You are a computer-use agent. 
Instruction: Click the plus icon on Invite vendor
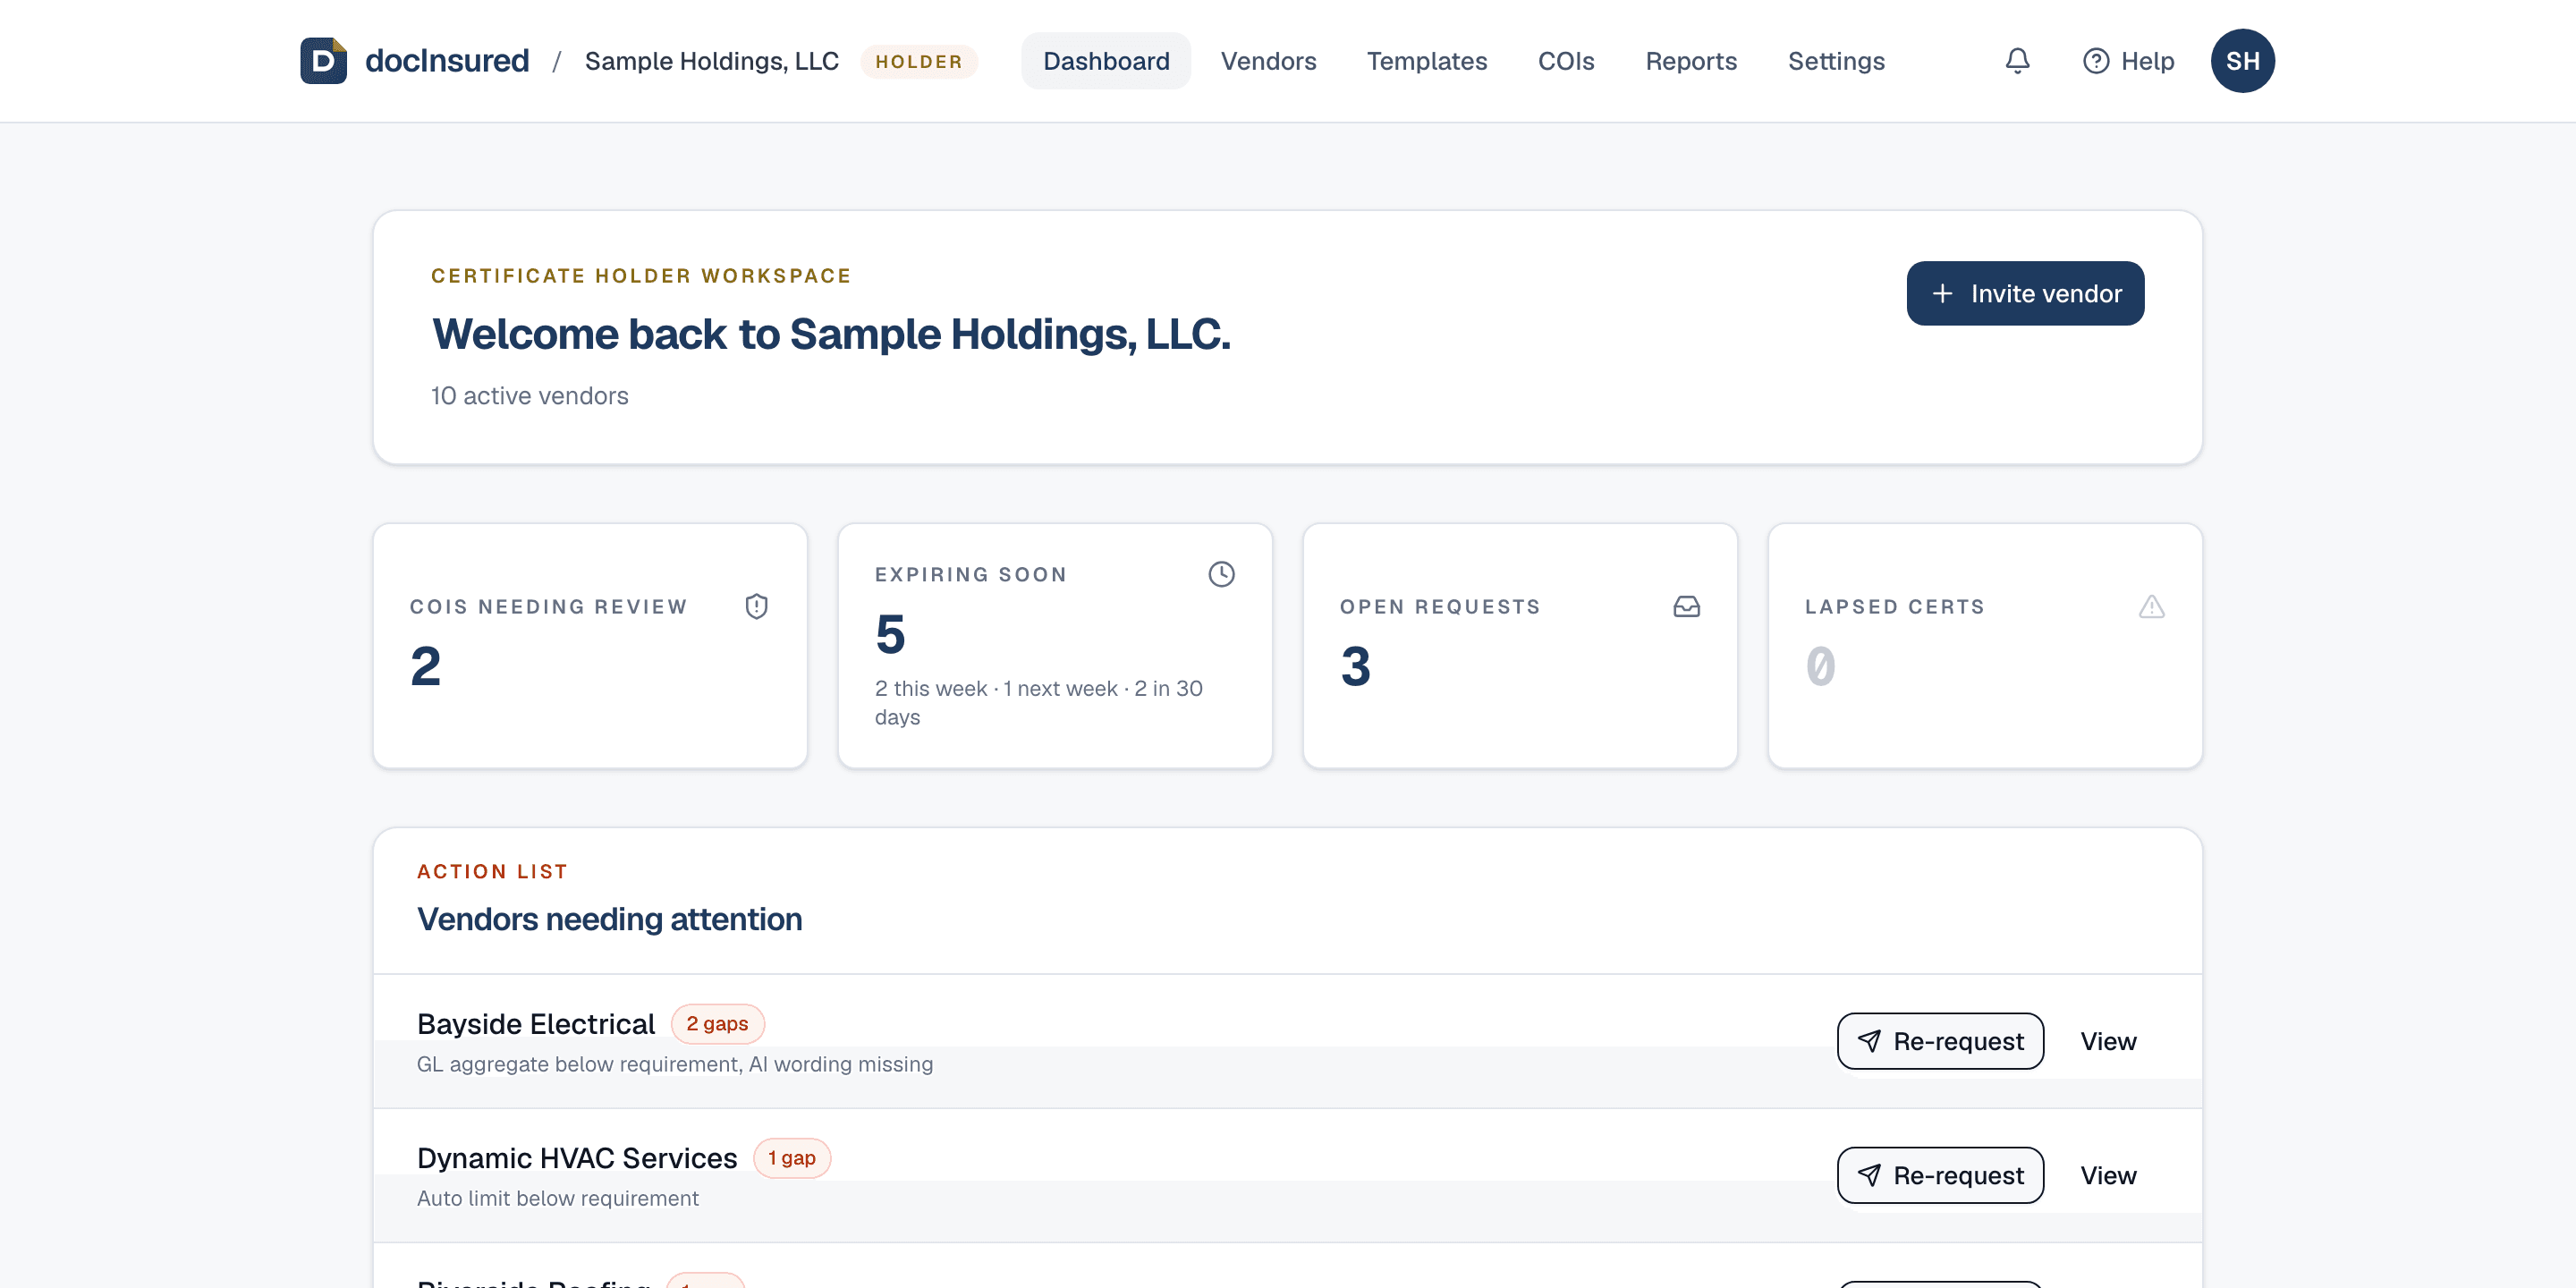1942,293
